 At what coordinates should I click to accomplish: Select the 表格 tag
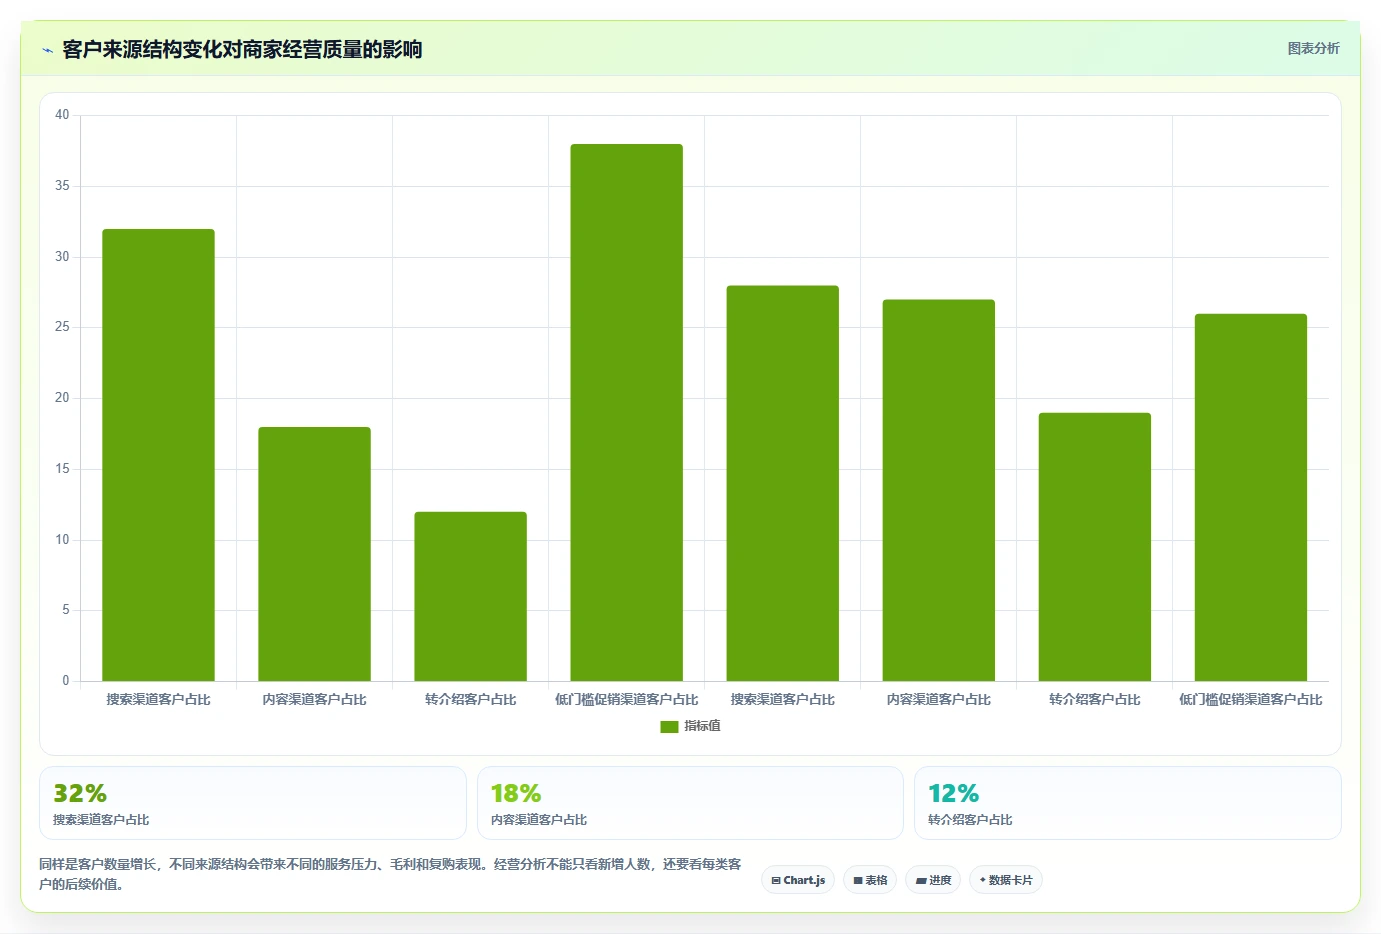pos(870,880)
